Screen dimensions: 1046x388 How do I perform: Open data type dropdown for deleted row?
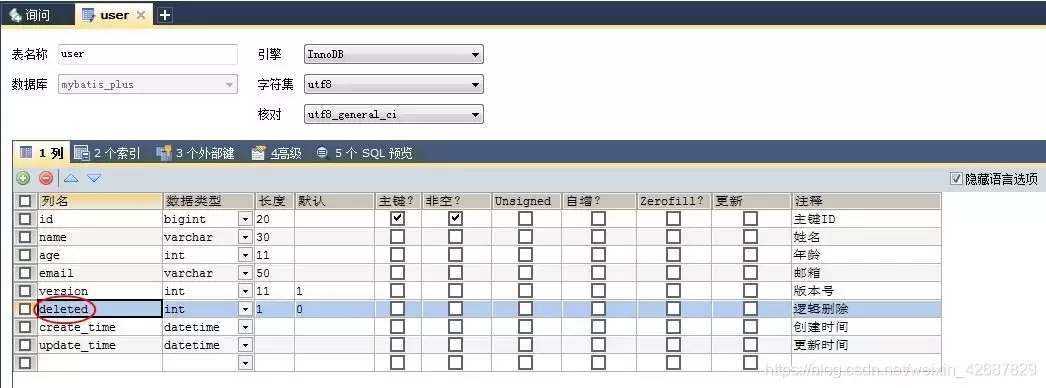tap(245, 309)
